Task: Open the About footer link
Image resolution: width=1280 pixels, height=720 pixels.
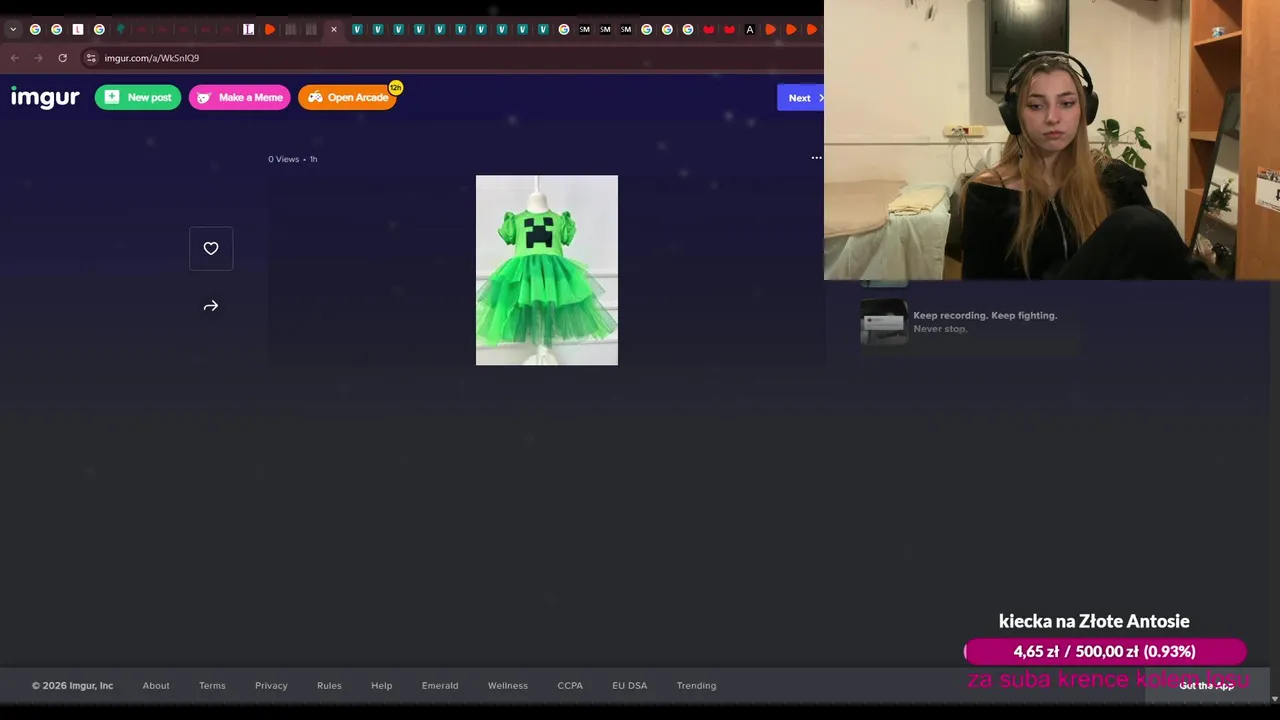Action: [x=156, y=686]
